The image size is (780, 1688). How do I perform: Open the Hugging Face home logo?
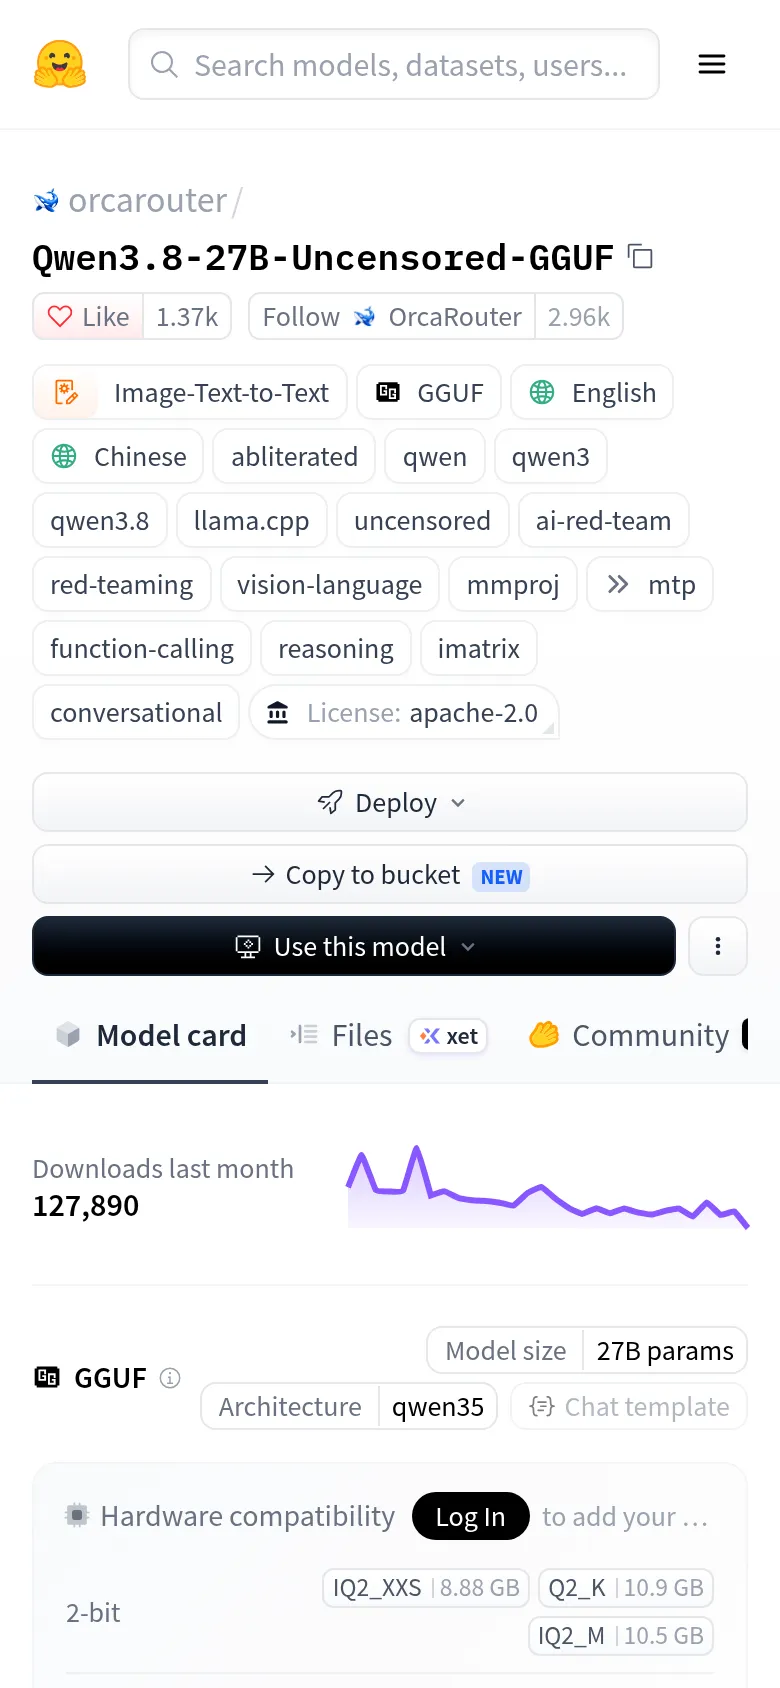pos(60,64)
